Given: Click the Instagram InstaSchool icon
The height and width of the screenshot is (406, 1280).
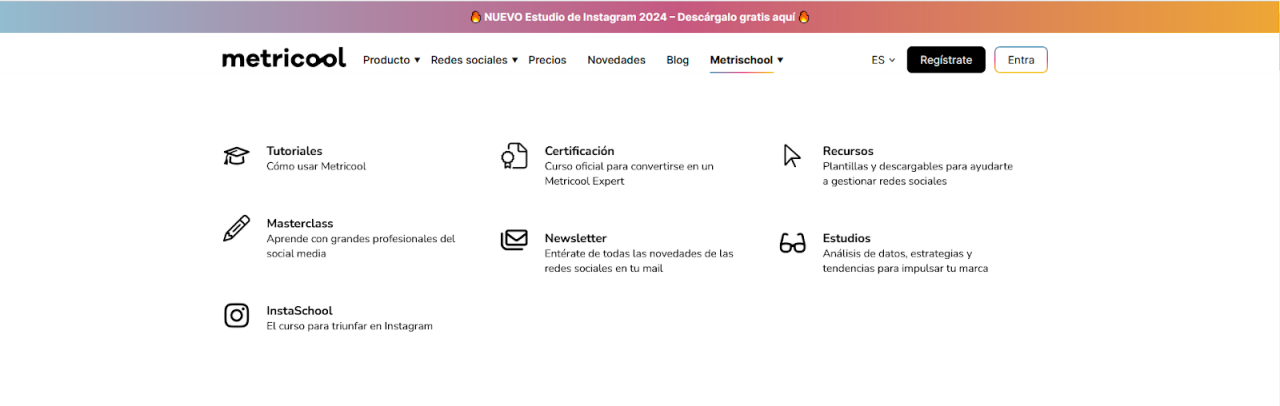Looking at the screenshot, I should coord(236,316).
